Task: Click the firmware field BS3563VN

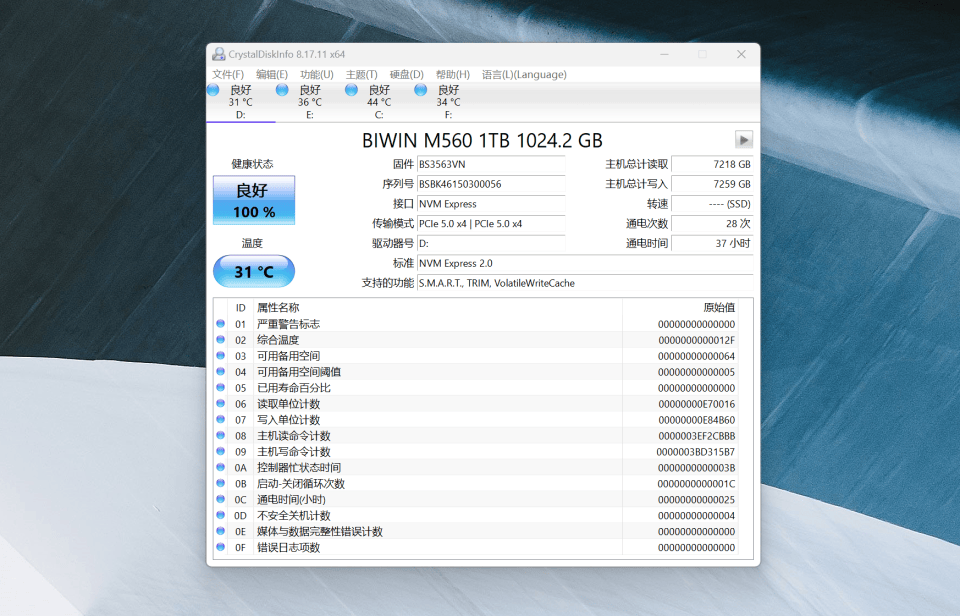Action: point(491,164)
